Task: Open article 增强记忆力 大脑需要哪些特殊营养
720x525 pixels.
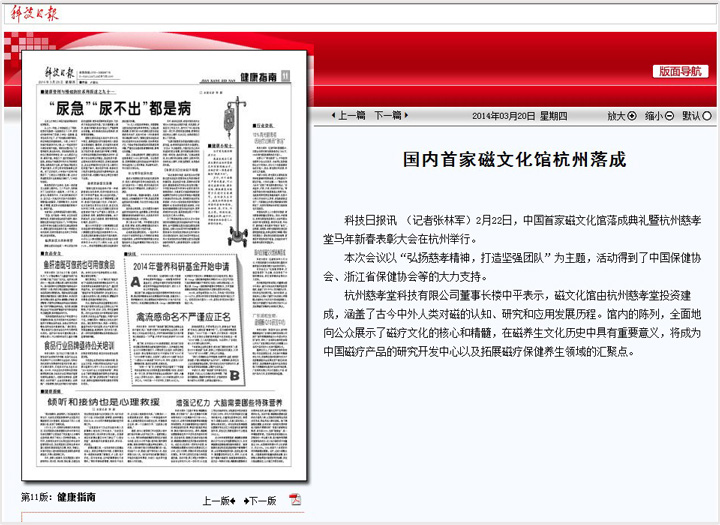Action: pos(229,403)
